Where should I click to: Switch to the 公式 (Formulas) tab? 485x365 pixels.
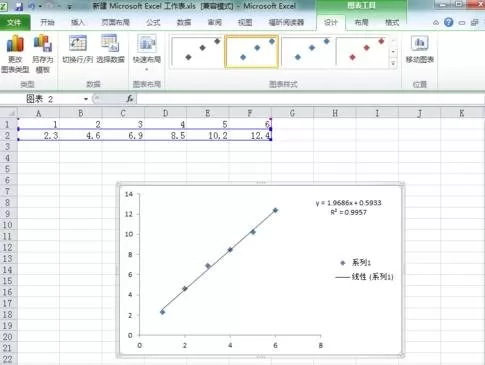pos(153,22)
